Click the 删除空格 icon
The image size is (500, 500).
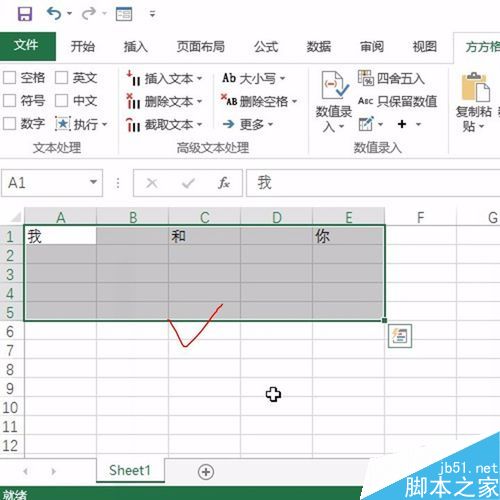pos(229,101)
